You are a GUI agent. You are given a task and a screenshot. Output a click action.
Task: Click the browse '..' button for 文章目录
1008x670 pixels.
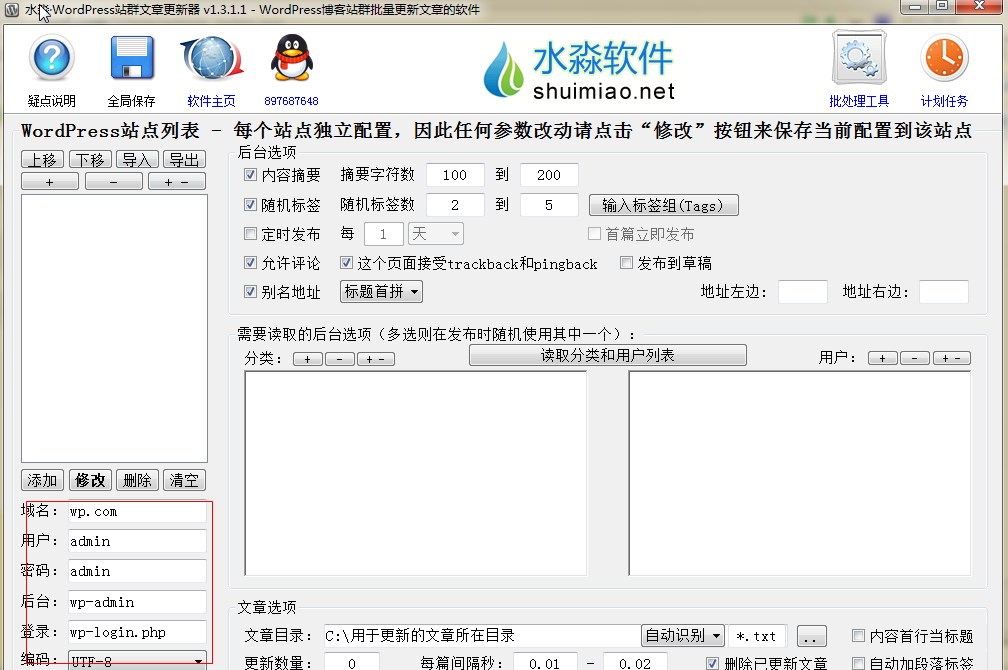click(811, 637)
